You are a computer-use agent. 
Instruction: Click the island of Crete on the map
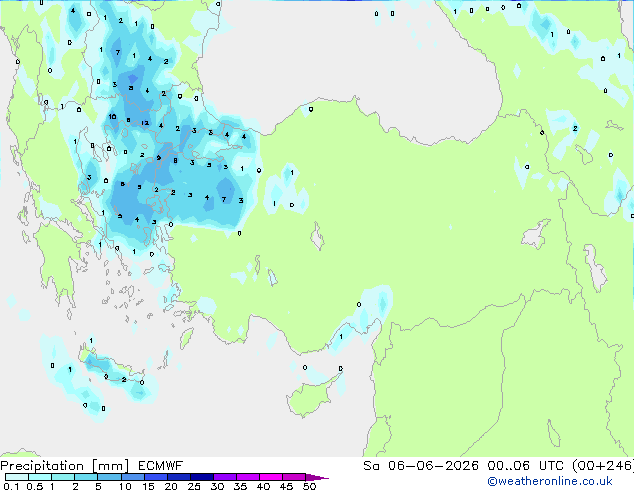[x=111, y=370]
